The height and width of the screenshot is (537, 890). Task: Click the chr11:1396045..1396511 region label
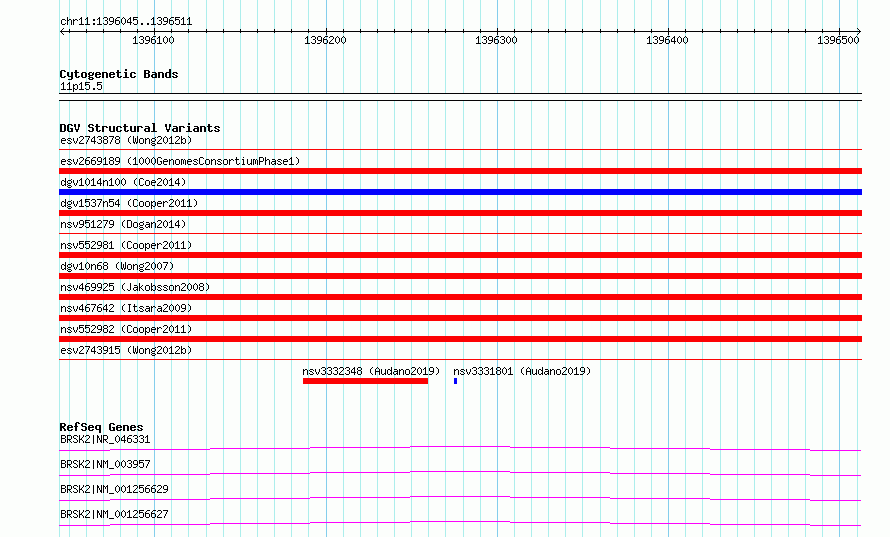(x=126, y=22)
